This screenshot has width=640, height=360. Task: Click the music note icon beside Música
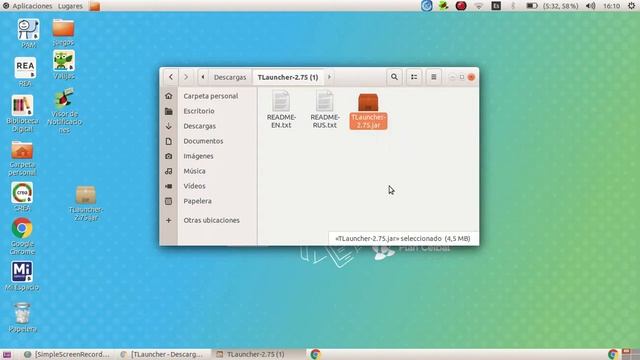coord(169,171)
